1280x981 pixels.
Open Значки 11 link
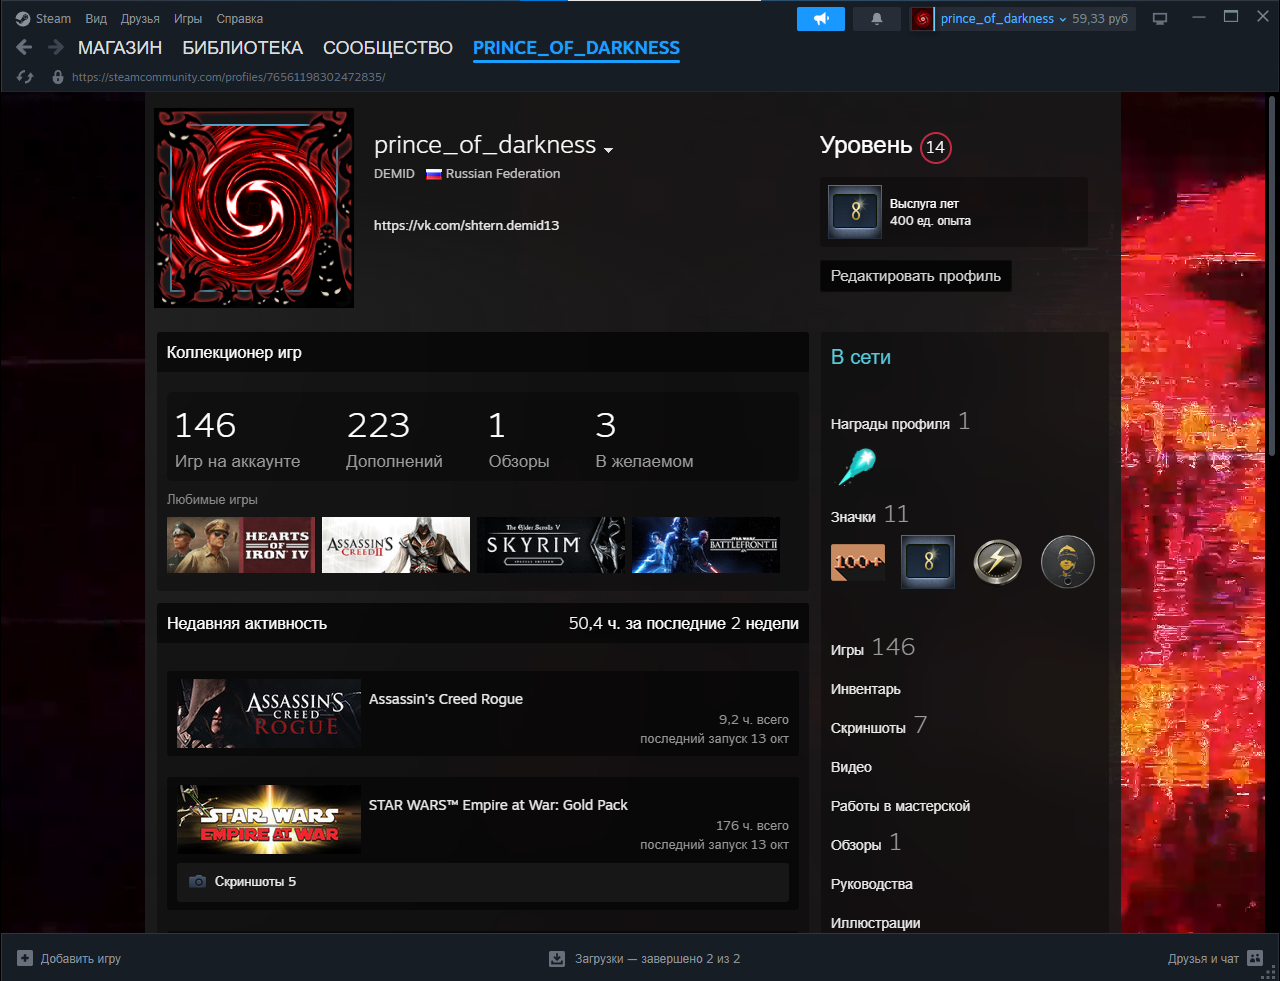click(x=870, y=515)
